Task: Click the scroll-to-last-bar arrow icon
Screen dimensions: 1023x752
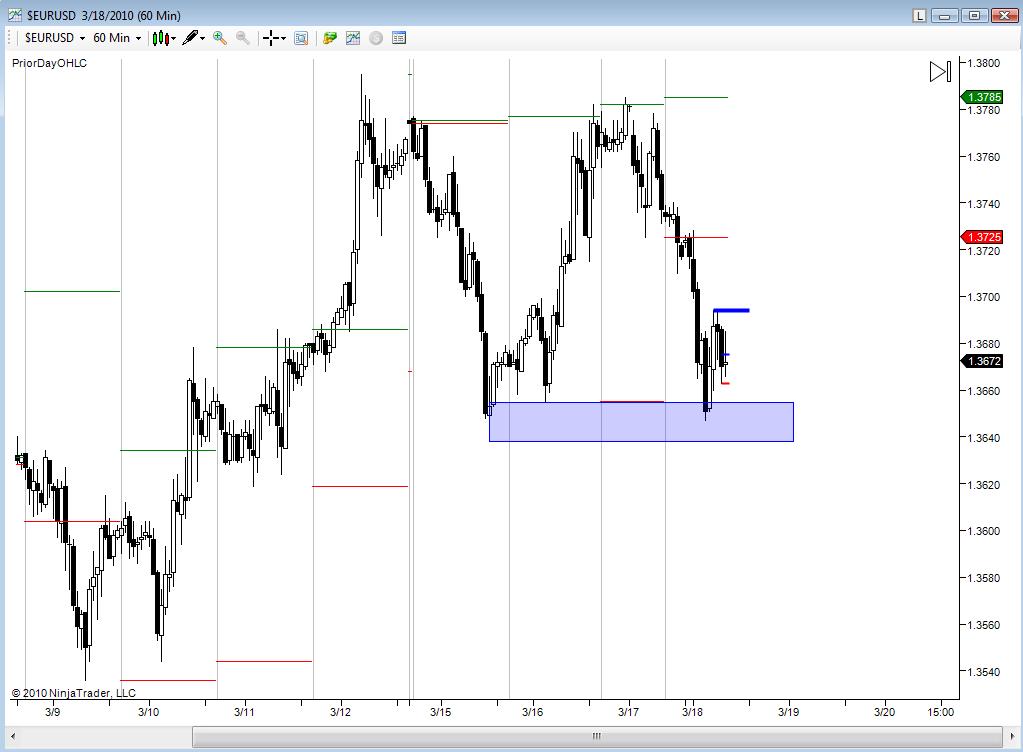Action: click(940, 71)
